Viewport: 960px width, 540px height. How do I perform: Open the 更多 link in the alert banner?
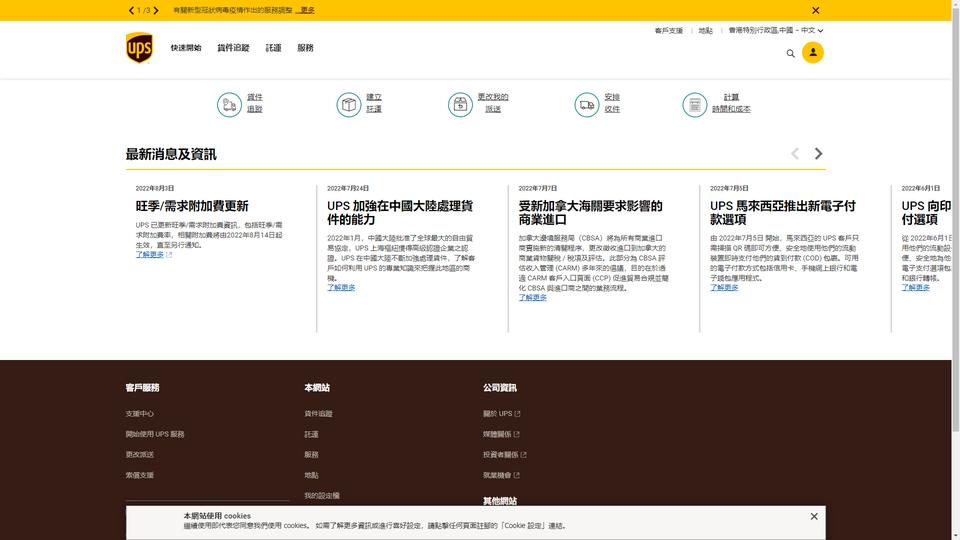point(307,10)
